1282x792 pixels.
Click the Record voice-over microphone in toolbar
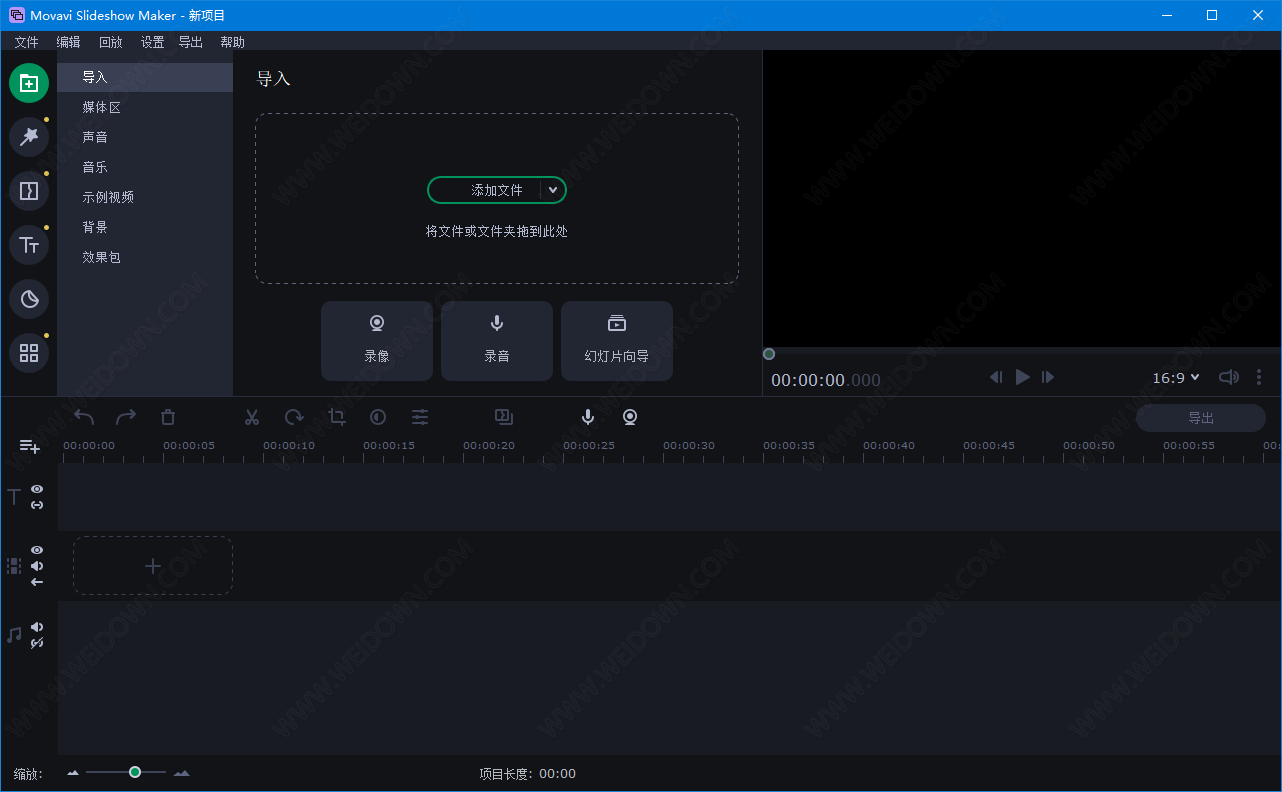[588, 417]
